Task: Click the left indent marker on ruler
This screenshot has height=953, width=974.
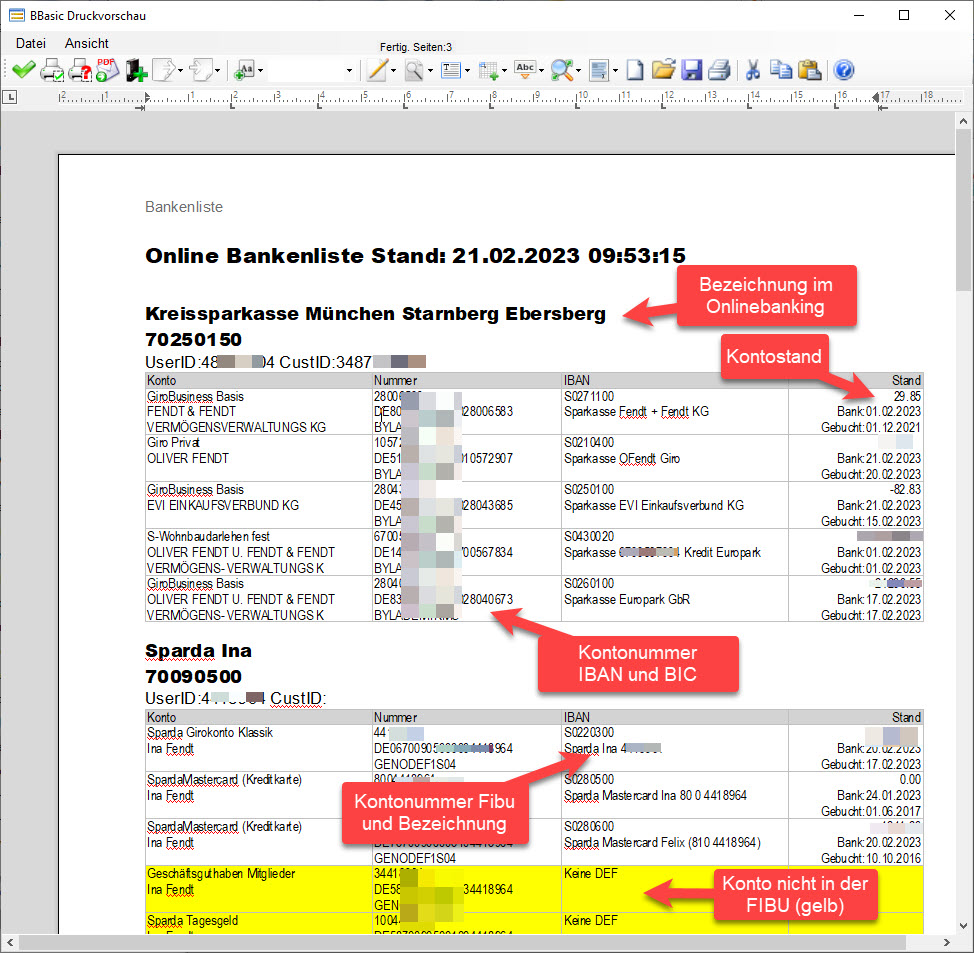Action: point(147,97)
